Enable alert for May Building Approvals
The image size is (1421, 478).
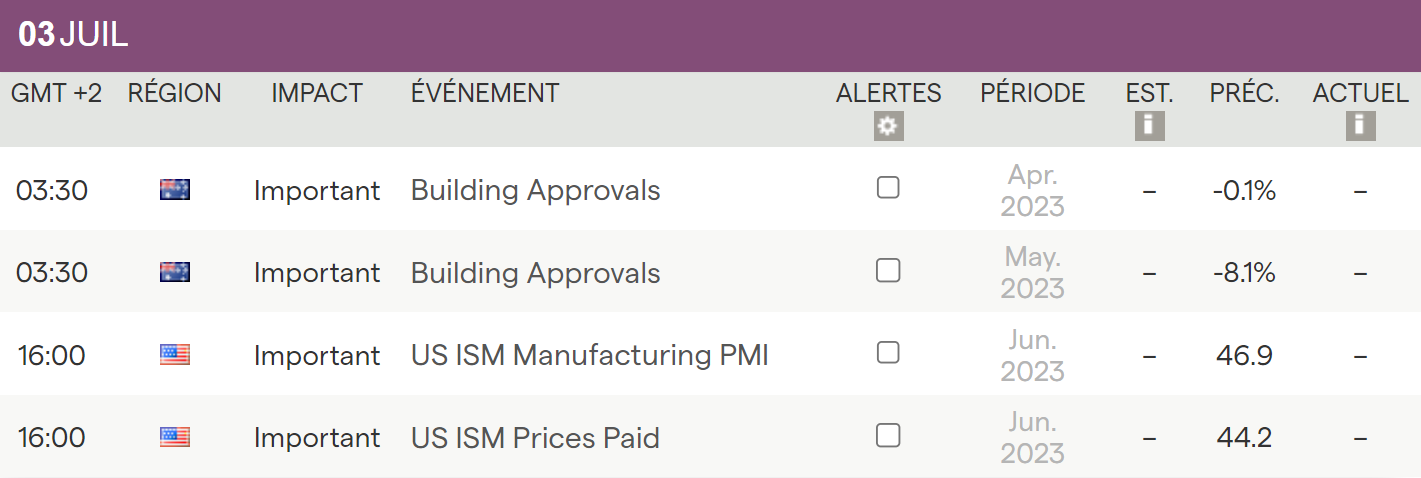tap(888, 270)
